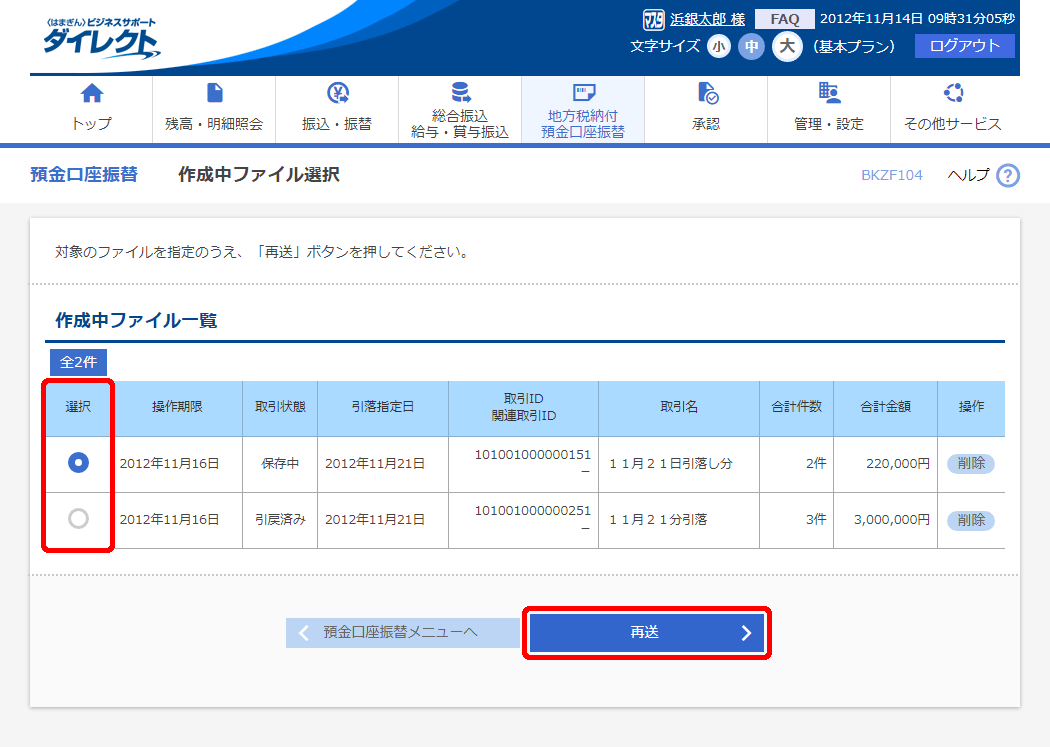Open the help question mark icon
The height and width of the screenshot is (747, 1050).
click(1008, 176)
